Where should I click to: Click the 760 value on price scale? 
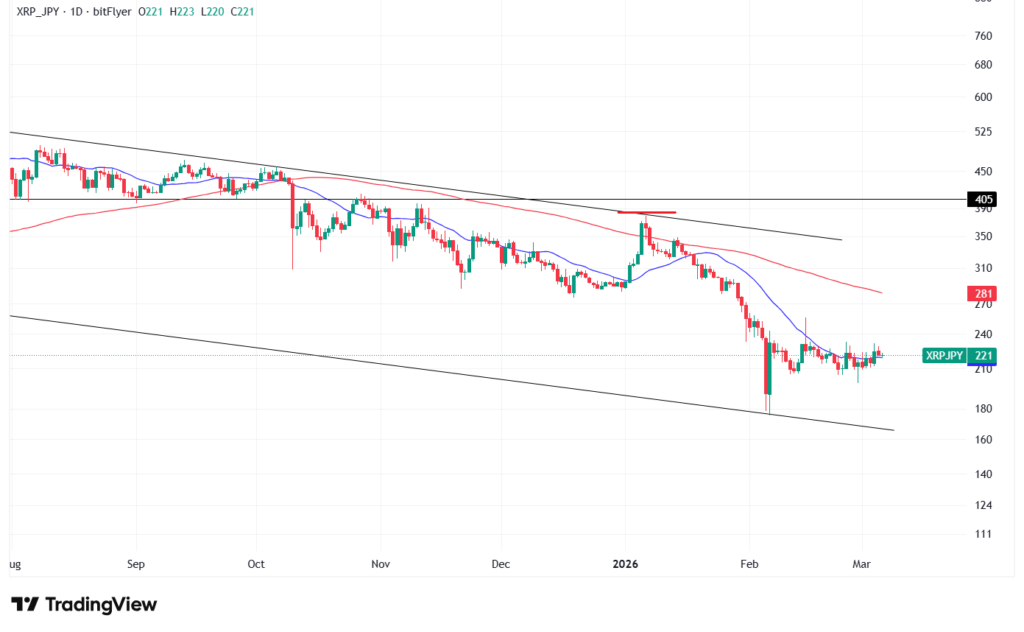pos(981,36)
